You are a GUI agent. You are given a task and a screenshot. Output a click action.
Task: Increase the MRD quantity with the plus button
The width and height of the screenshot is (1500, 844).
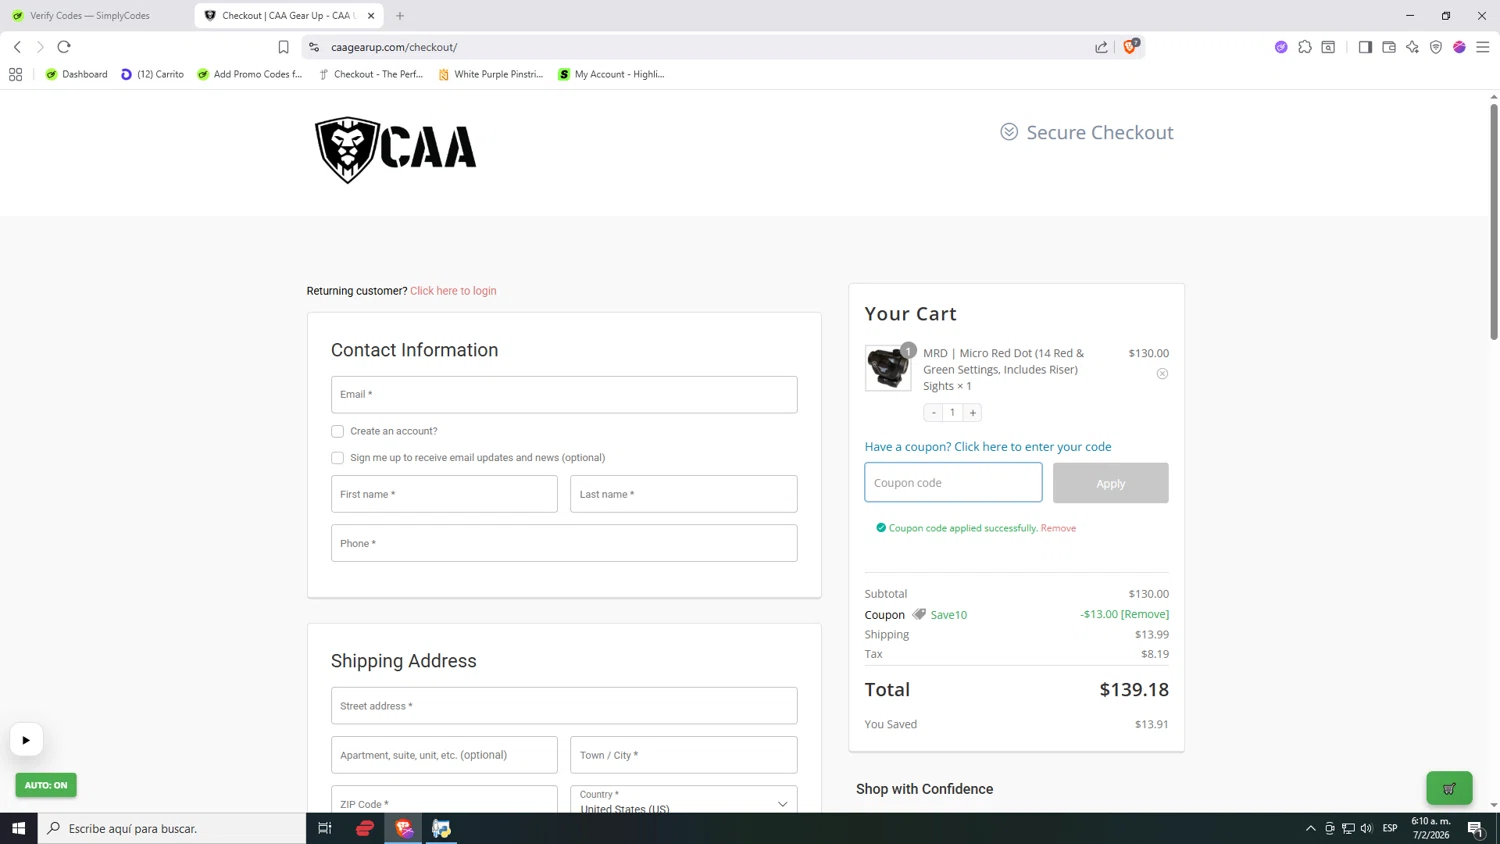click(x=972, y=412)
